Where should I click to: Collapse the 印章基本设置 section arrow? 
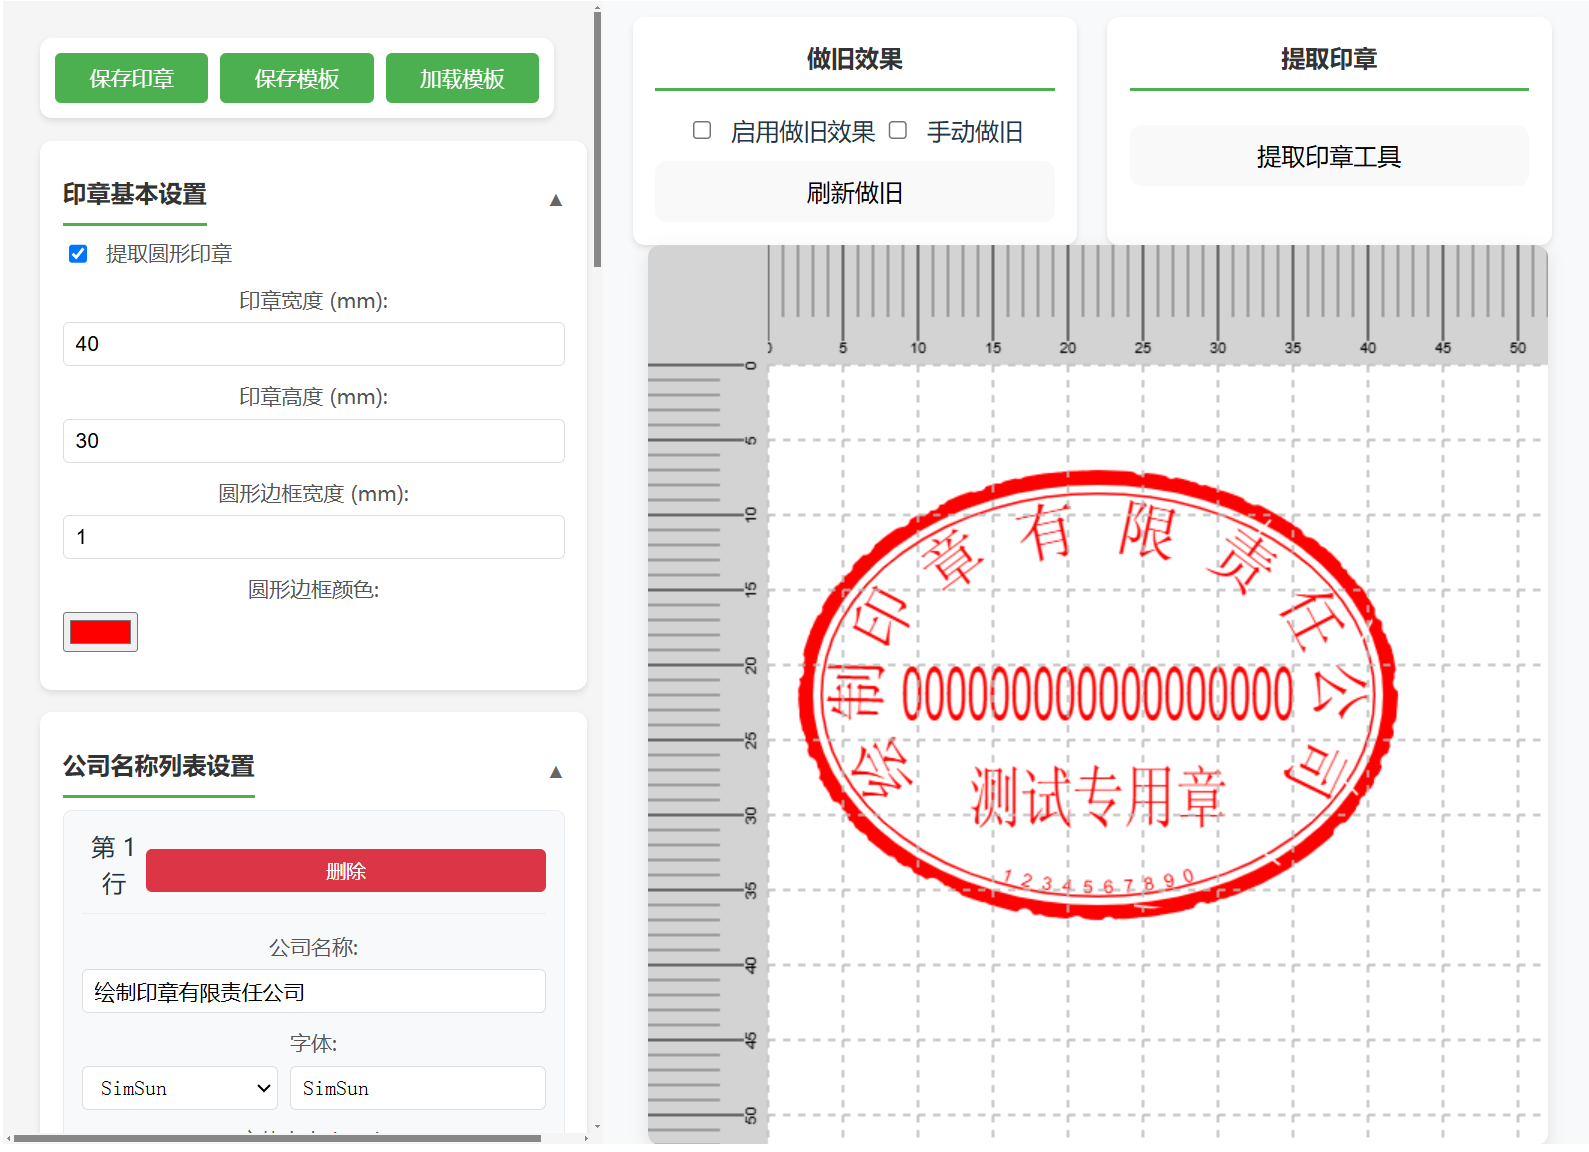point(556,200)
